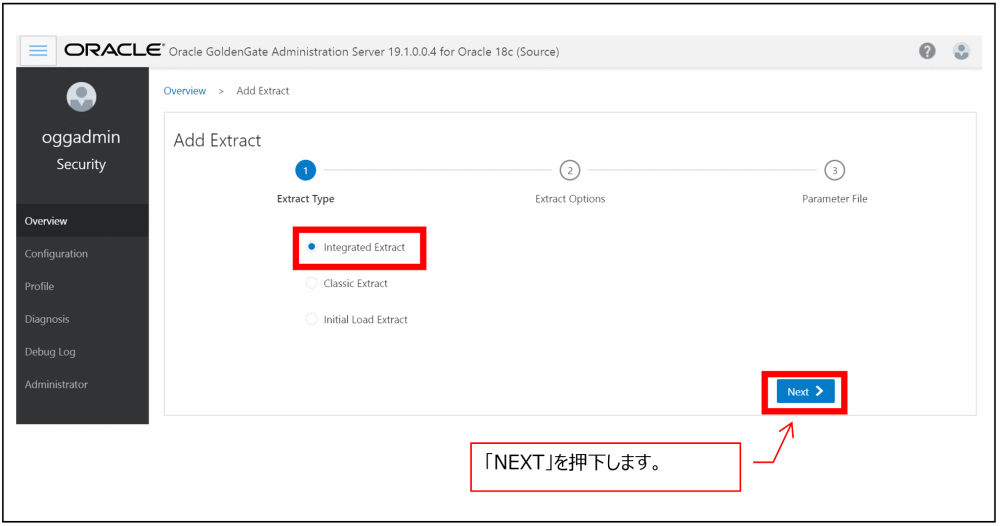Click the Add Extract page heading

click(217, 140)
